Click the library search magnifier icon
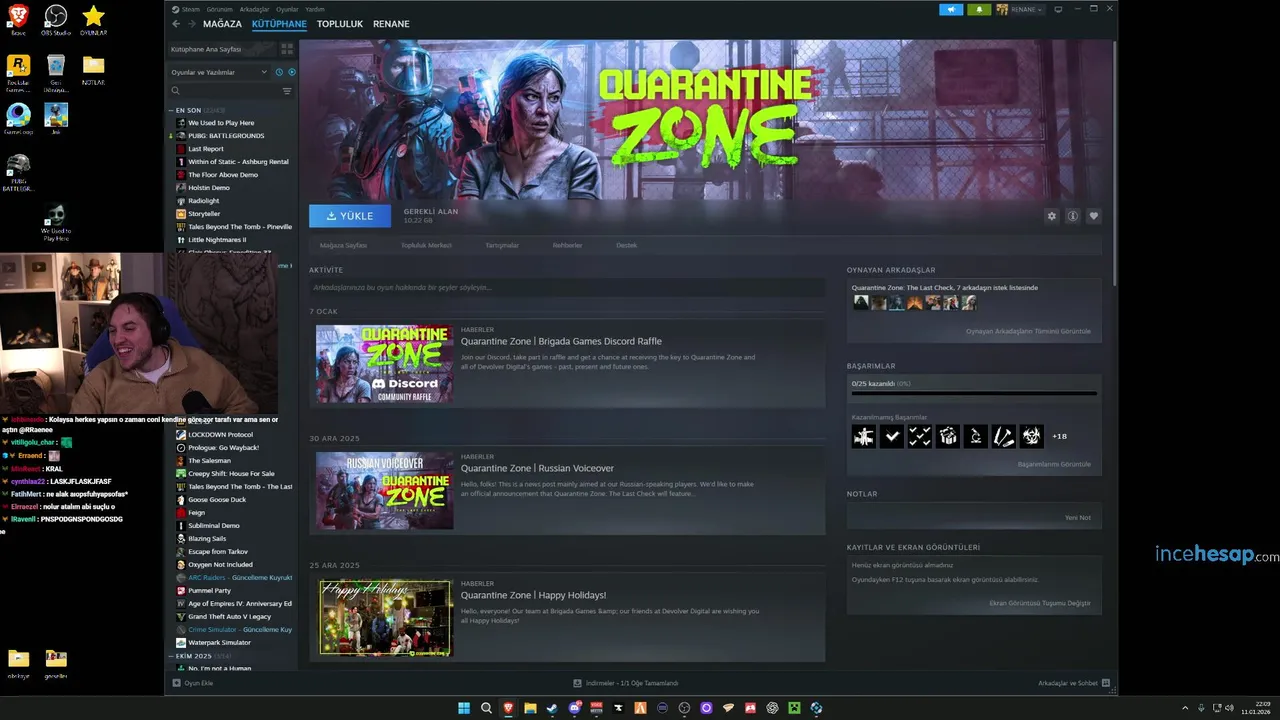 coord(176,91)
